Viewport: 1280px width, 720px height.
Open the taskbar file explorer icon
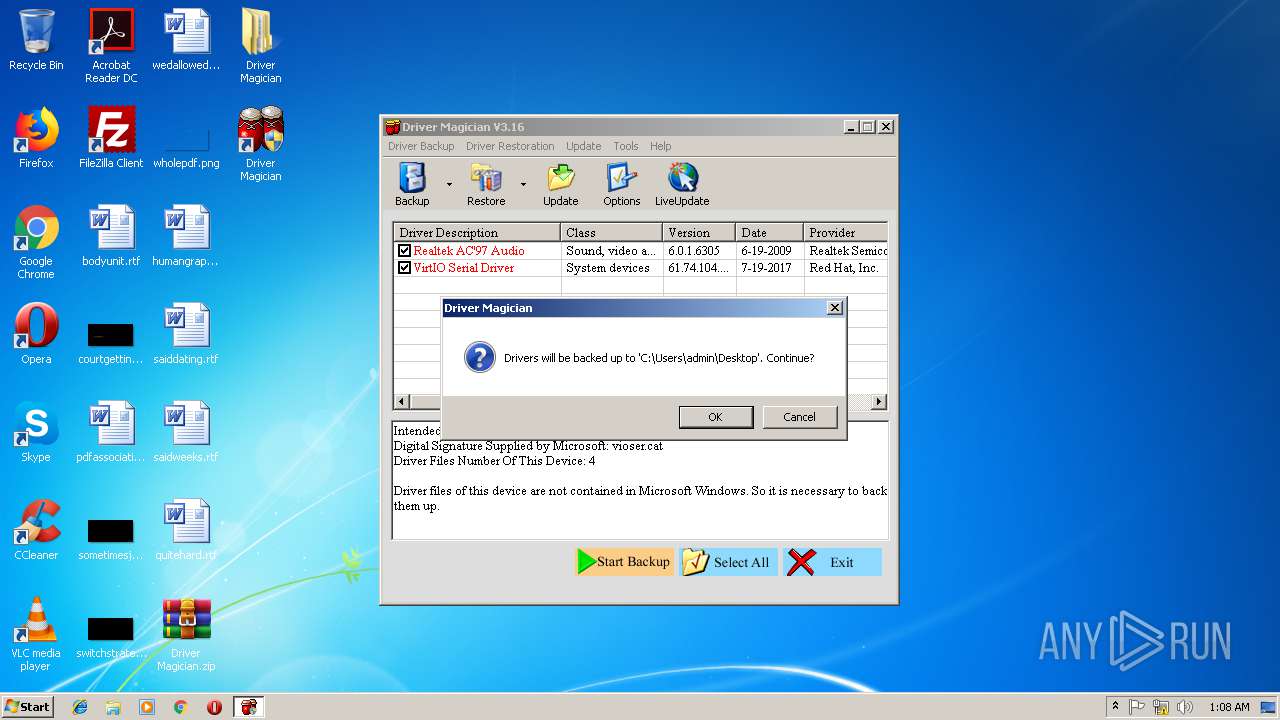click(x=113, y=706)
